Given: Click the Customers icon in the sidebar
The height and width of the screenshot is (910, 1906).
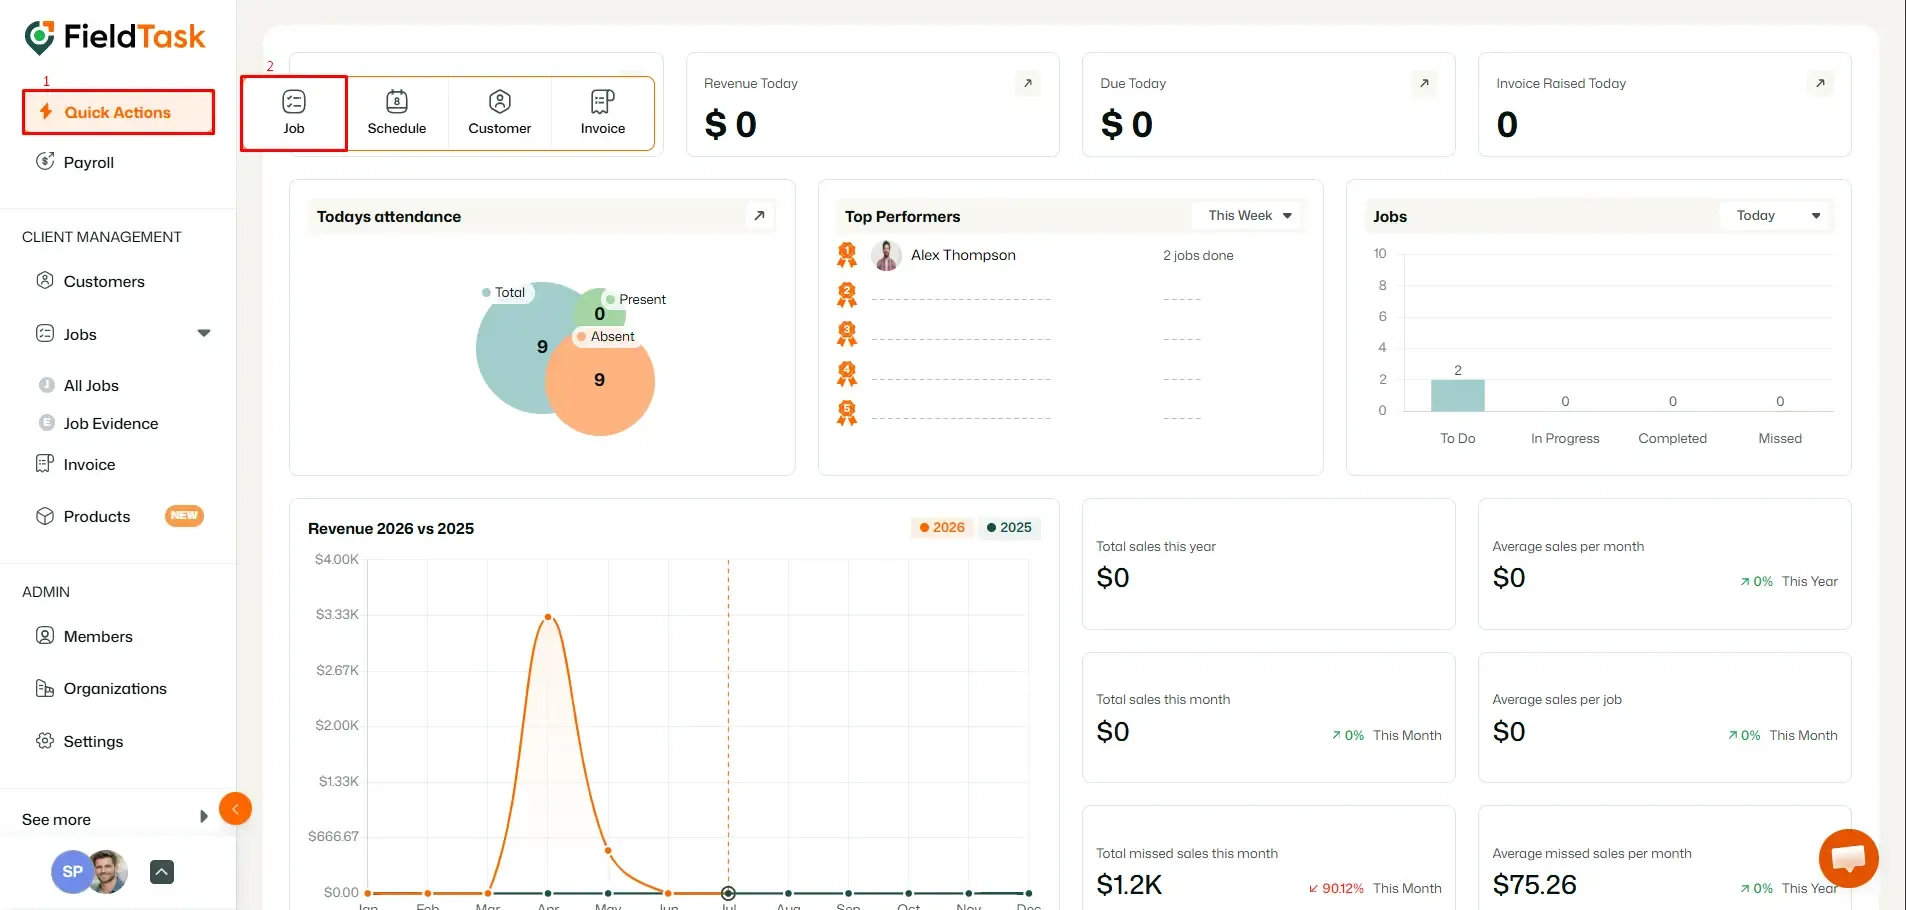Looking at the screenshot, I should coord(45,280).
